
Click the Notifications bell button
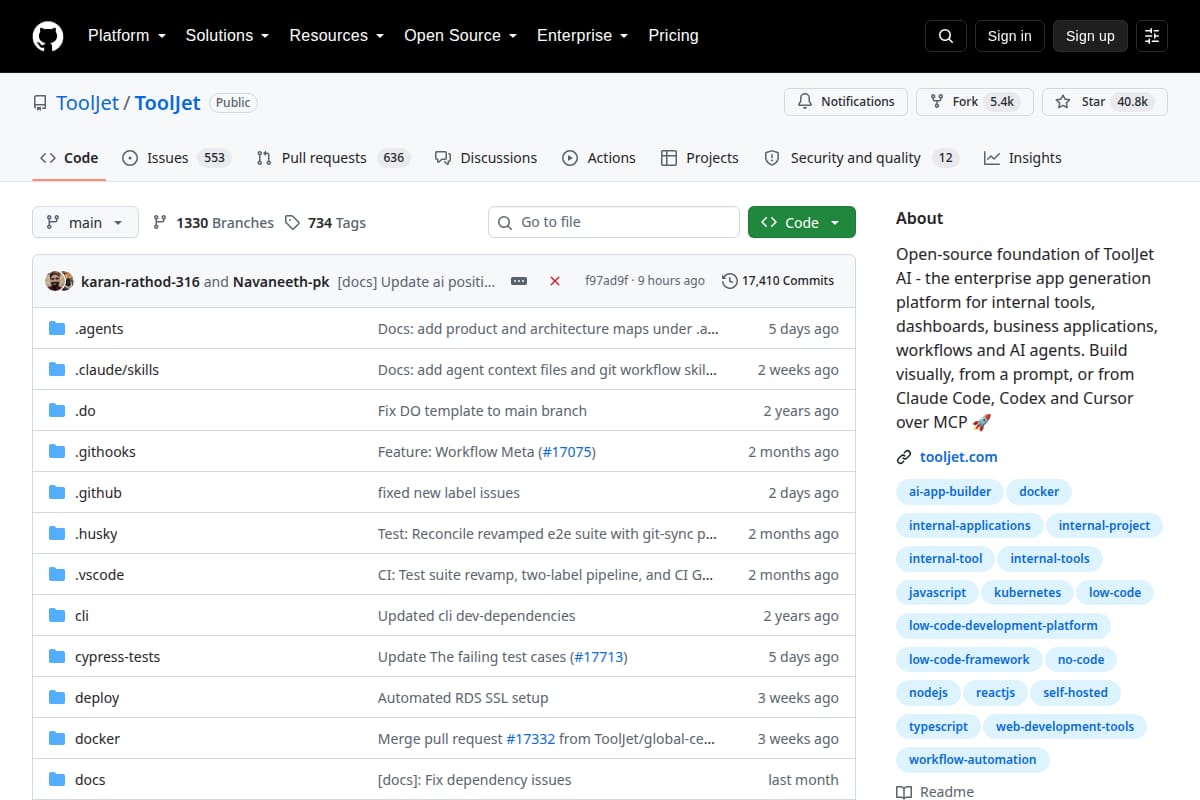(846, 102)
